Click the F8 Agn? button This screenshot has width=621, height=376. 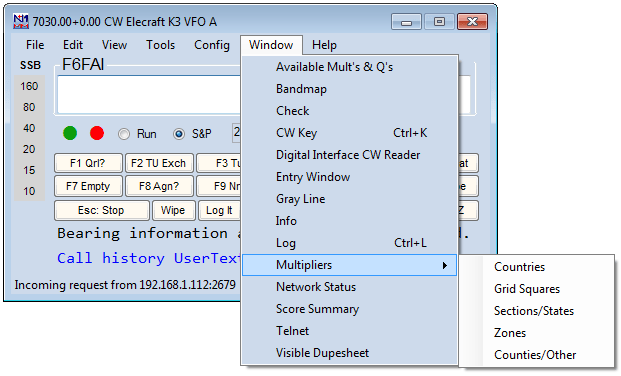click(159, 186)
